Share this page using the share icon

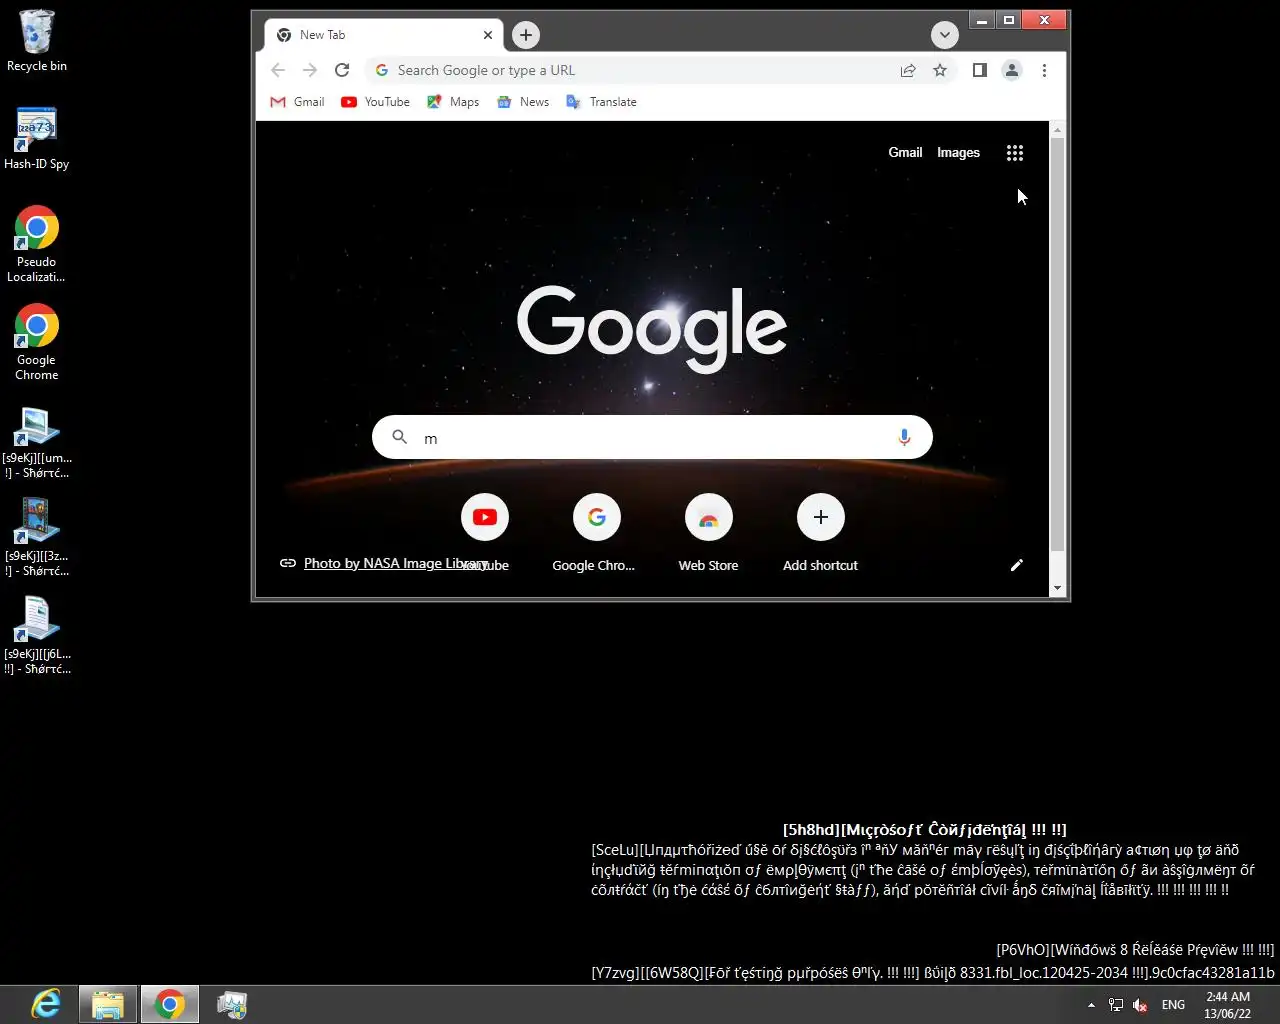point(908,70)
